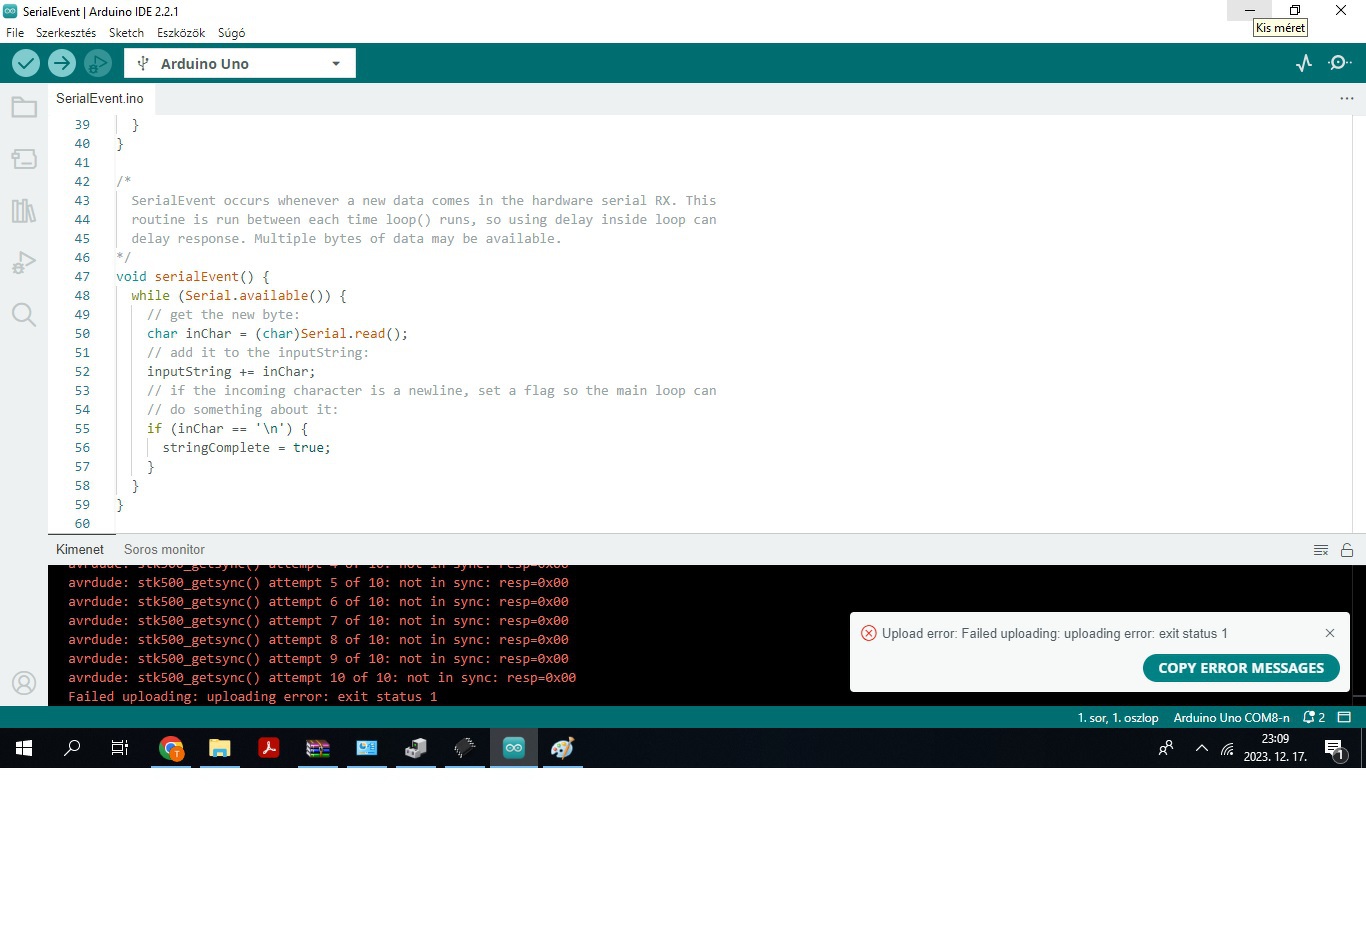The width and height of the screenshot is (1366, 938).
Task: Open the Debug sidebar icon
Action: coord(24,263)
